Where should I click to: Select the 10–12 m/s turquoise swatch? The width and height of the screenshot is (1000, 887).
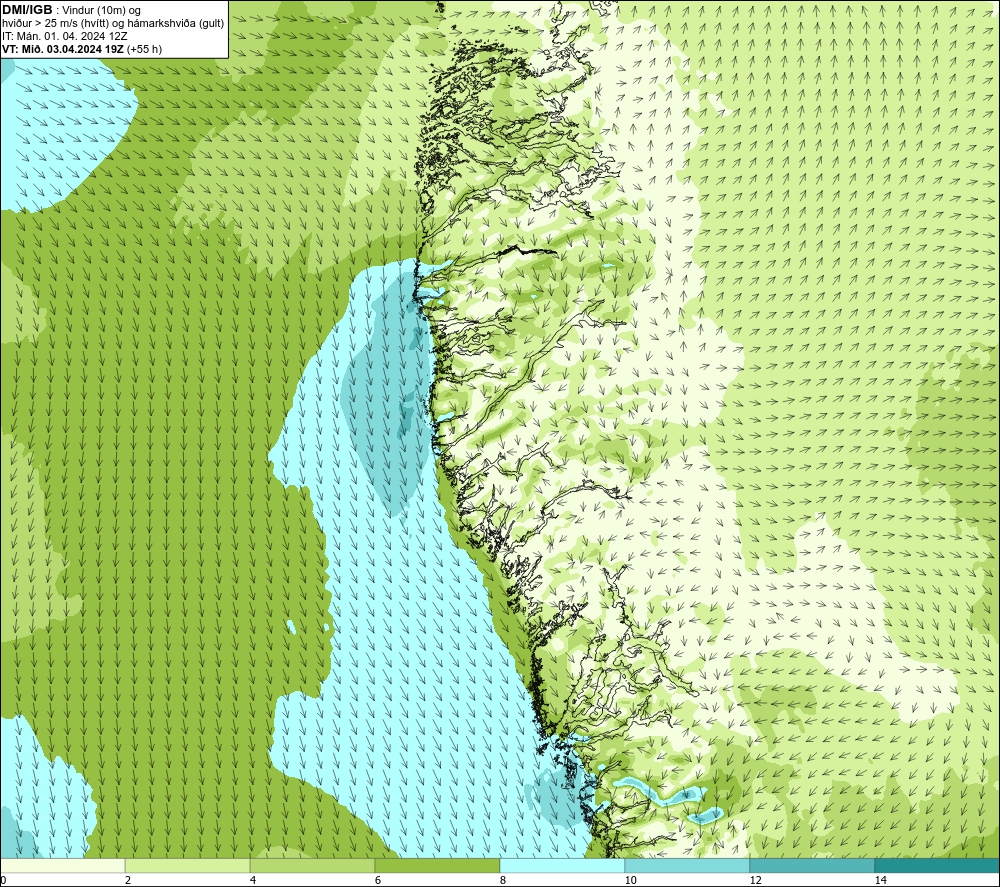coord(687,865)
